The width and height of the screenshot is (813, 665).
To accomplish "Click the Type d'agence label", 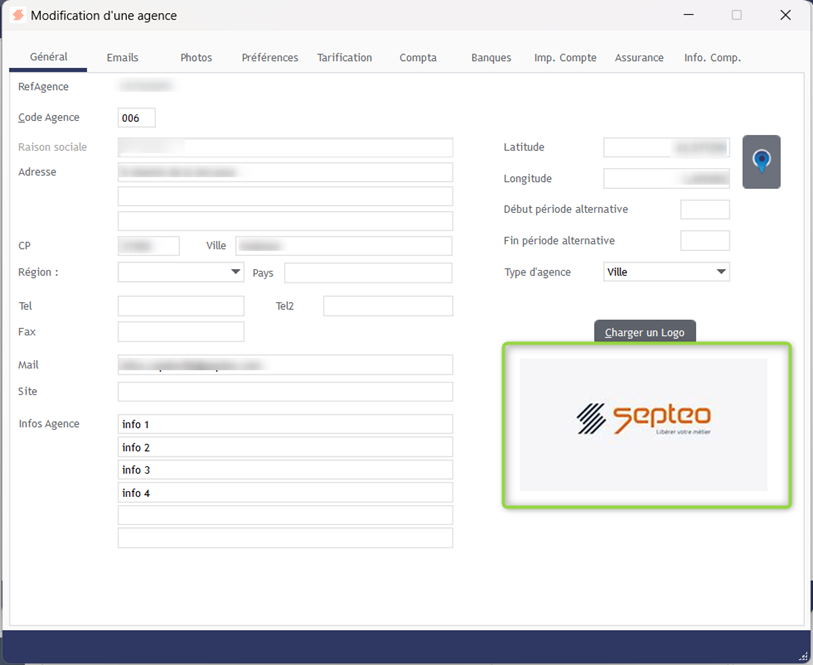I will [x=538, y=272].
